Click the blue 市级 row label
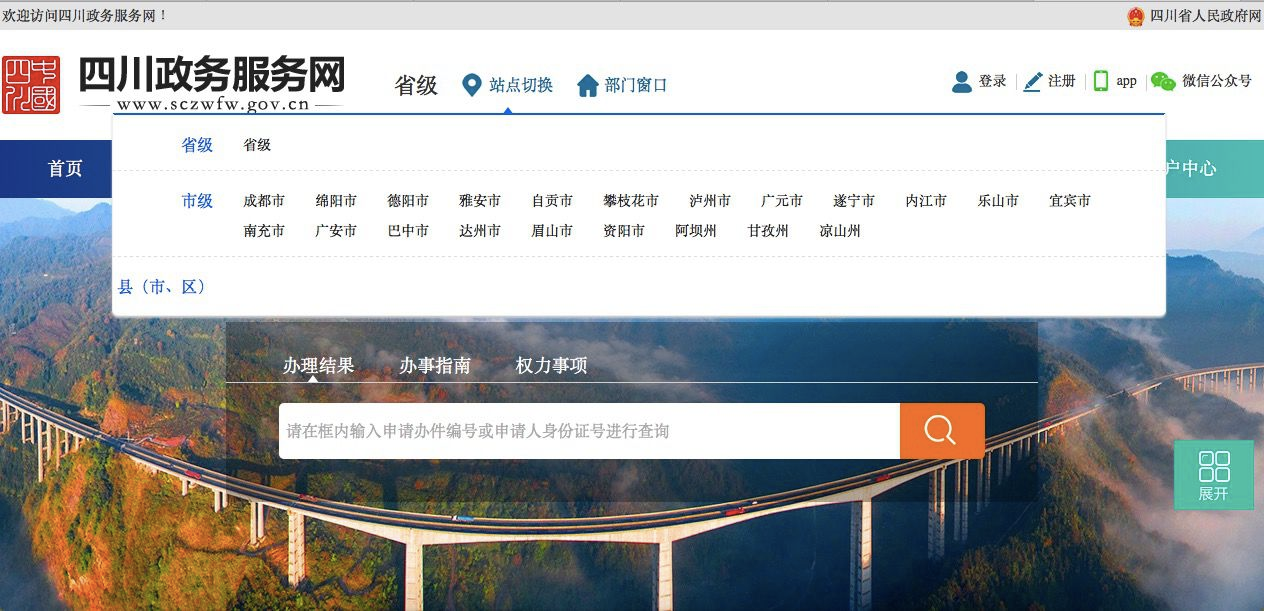 [197, 201]
